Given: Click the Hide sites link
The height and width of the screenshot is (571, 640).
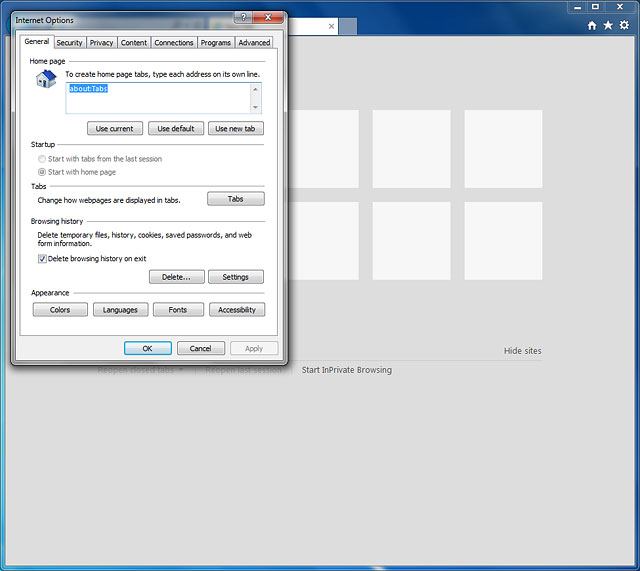Looking at the screenshot, I should pos(522,351).
